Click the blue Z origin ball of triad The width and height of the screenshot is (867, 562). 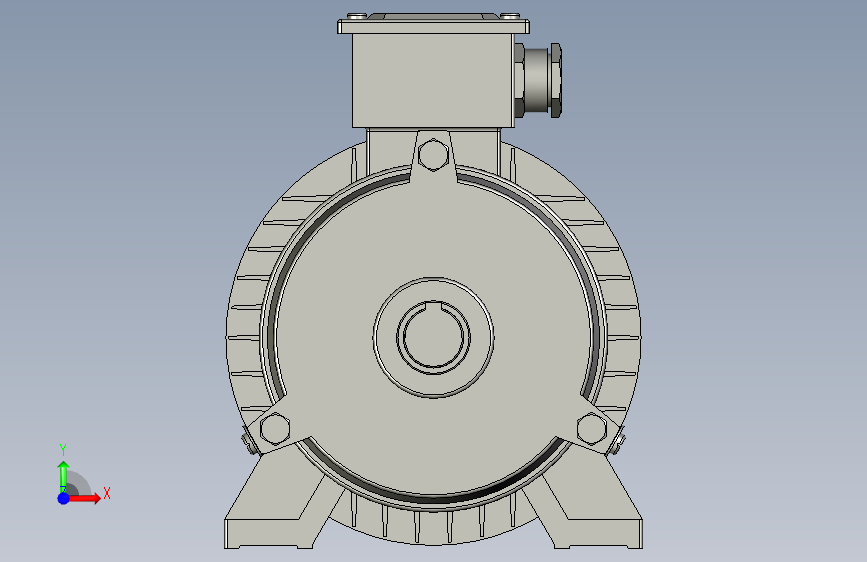[x=63, y=498]
